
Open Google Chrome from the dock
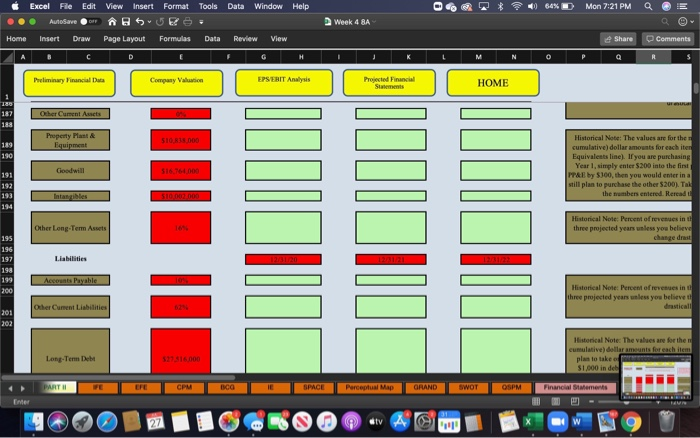click(x=631, y=421)
